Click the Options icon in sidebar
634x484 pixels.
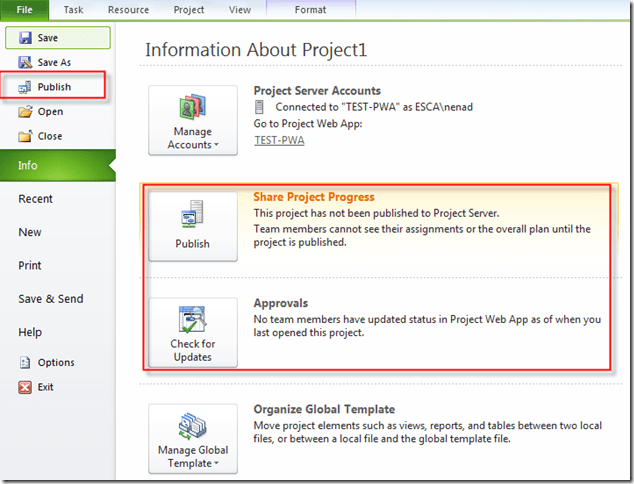25,362
